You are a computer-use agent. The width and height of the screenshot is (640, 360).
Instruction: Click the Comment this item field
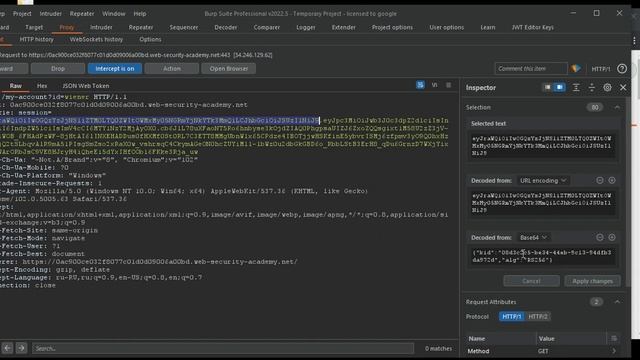pos(531,69)
